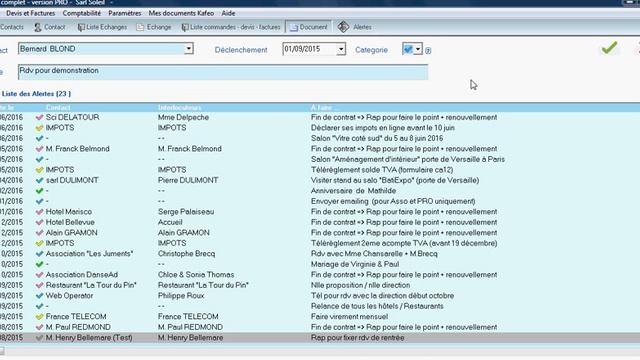Click the Echange page icon
Screen dimensions: 640x360
point(140,27)
